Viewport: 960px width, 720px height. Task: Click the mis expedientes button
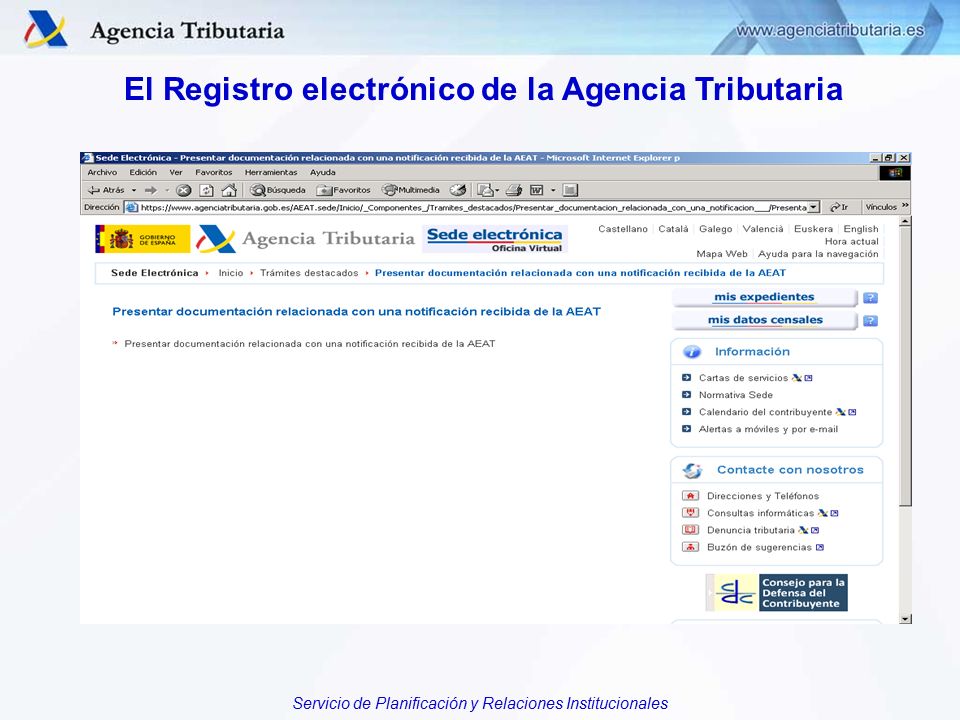(764, 298)
